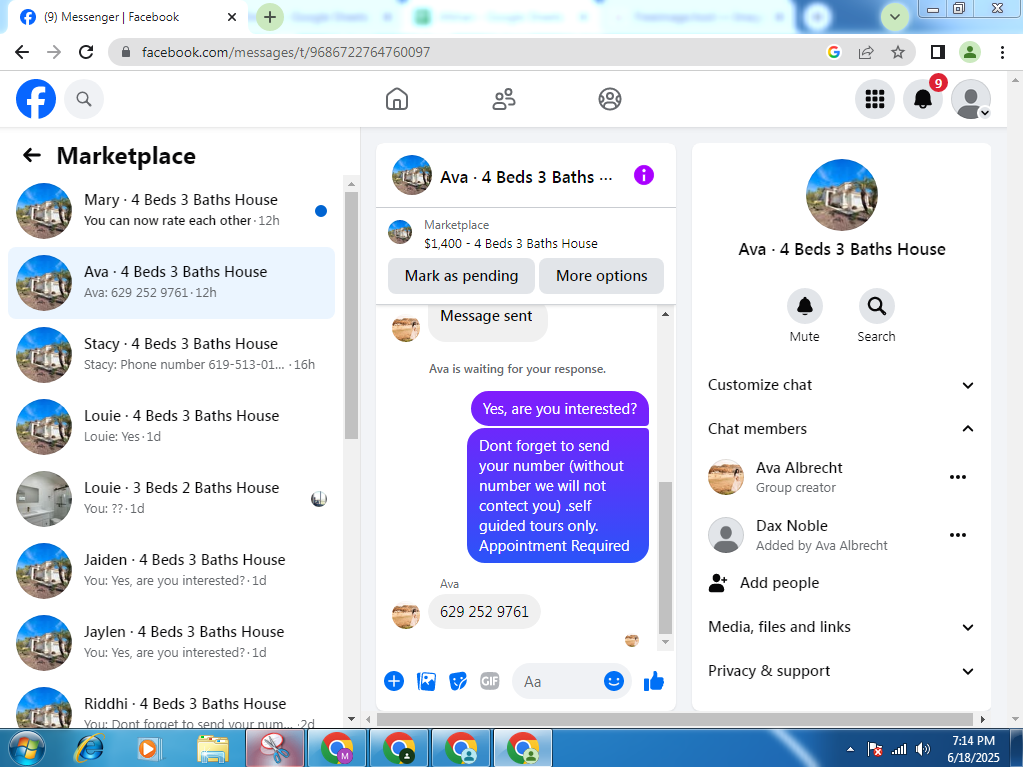Click the More options button

pos(602,276)
